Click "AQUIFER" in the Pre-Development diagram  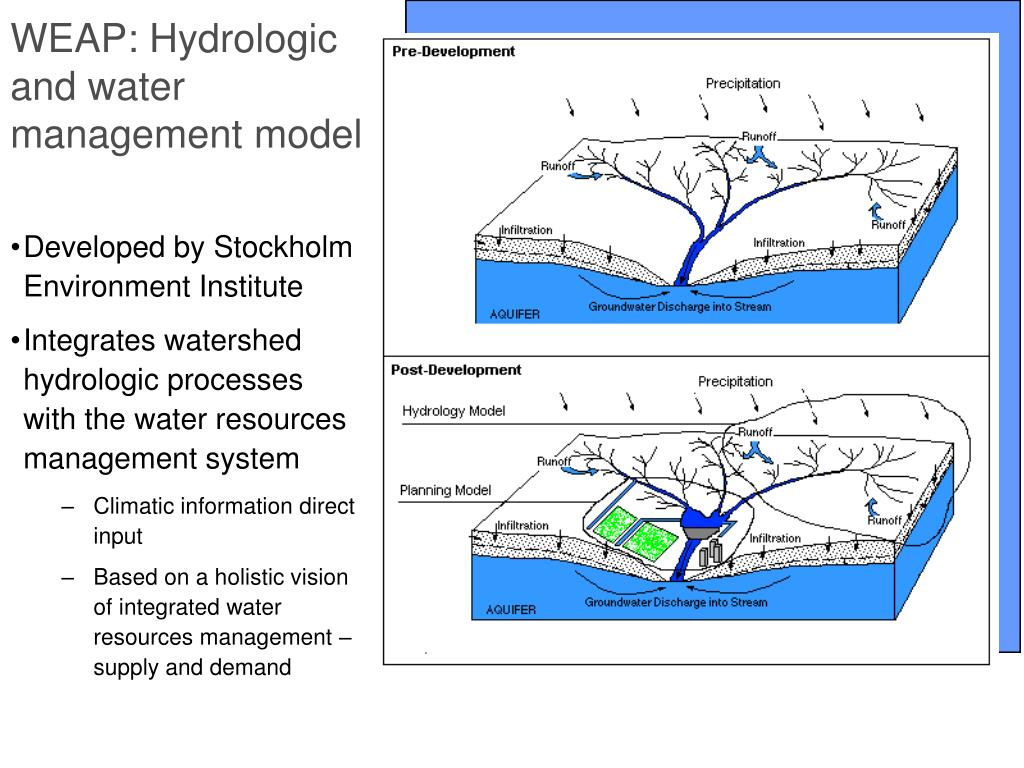click(x=515, y=314)
